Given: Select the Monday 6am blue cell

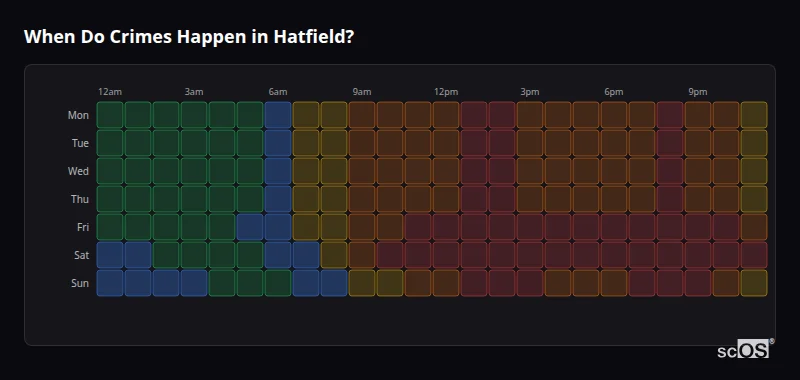Looking at the screenshot, I should [x=278, y=115].
